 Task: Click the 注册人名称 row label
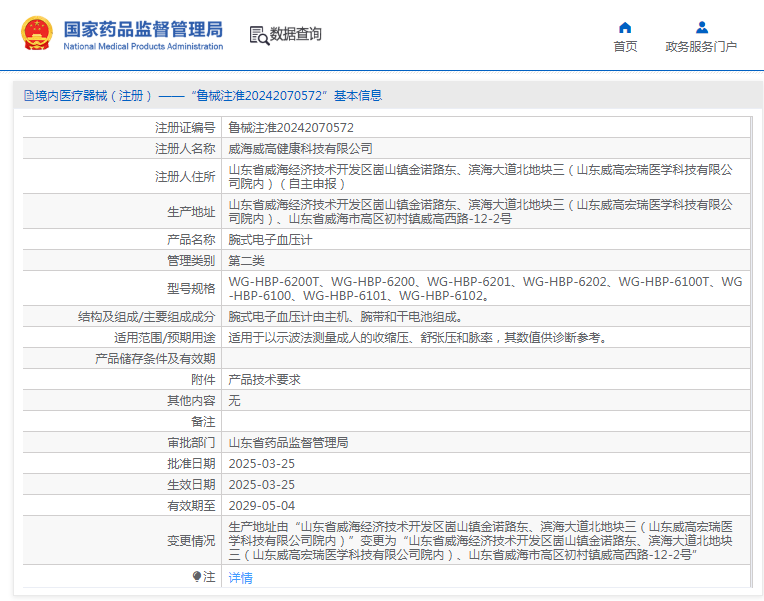pos(185,149)
